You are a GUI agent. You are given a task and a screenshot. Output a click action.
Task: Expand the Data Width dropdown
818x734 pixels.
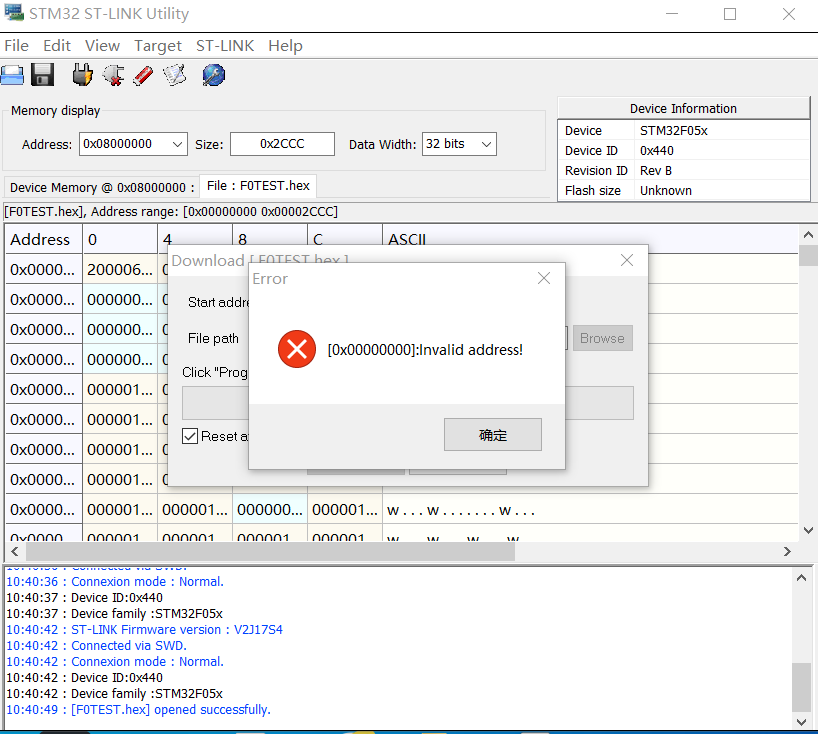pos(486,144)
